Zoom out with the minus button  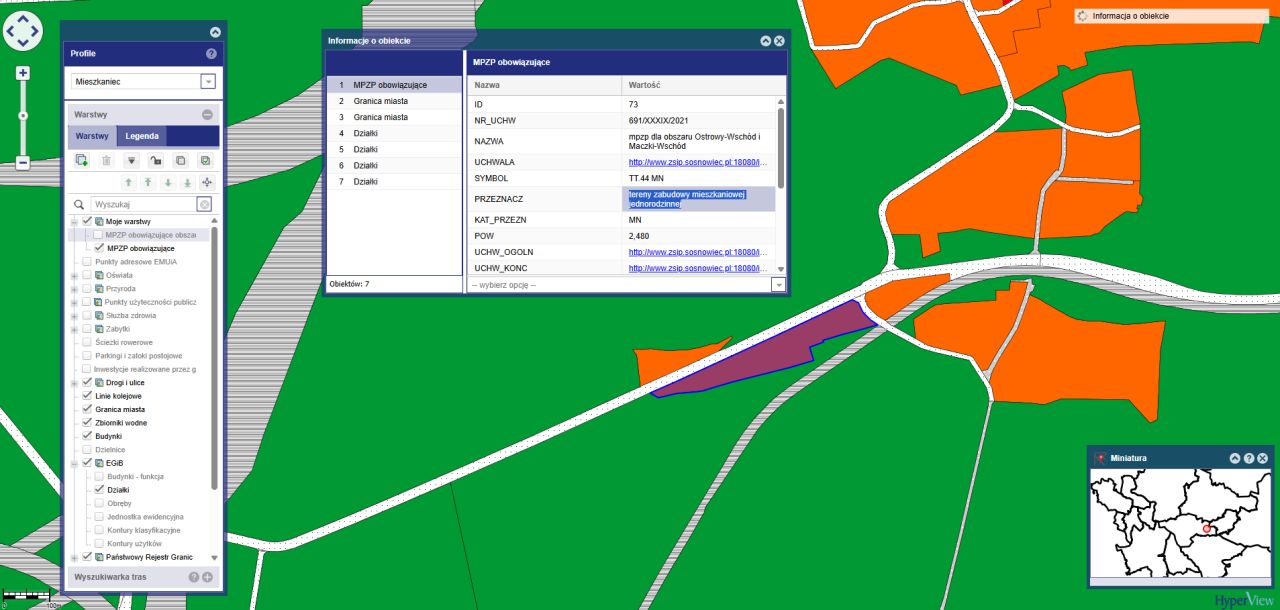pyautogui.click(x=23, y=162)
